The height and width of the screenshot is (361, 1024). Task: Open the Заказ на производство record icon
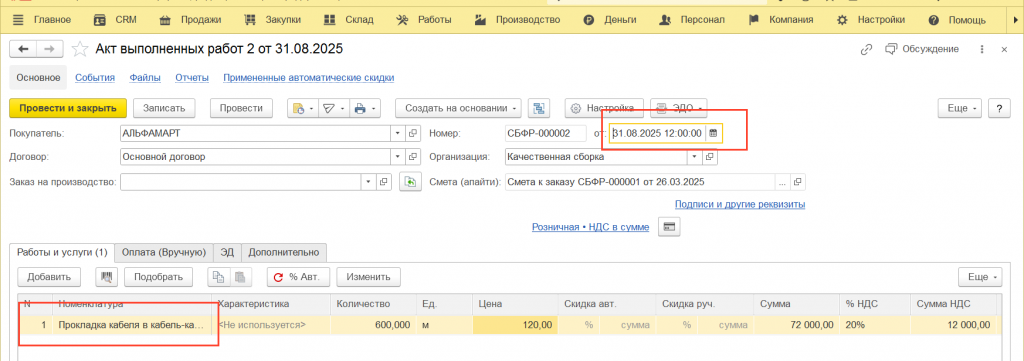(x=385, y=181)
